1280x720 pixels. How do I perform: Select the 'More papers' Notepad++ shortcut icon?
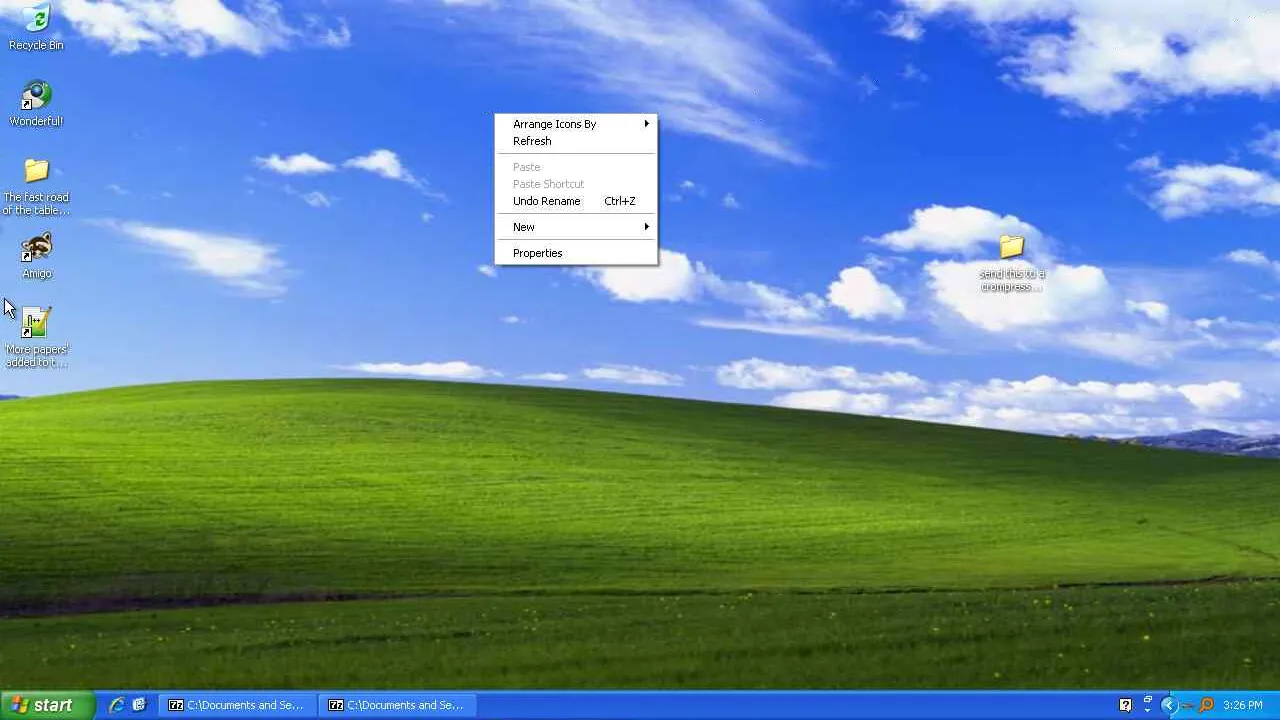point(36,337)
